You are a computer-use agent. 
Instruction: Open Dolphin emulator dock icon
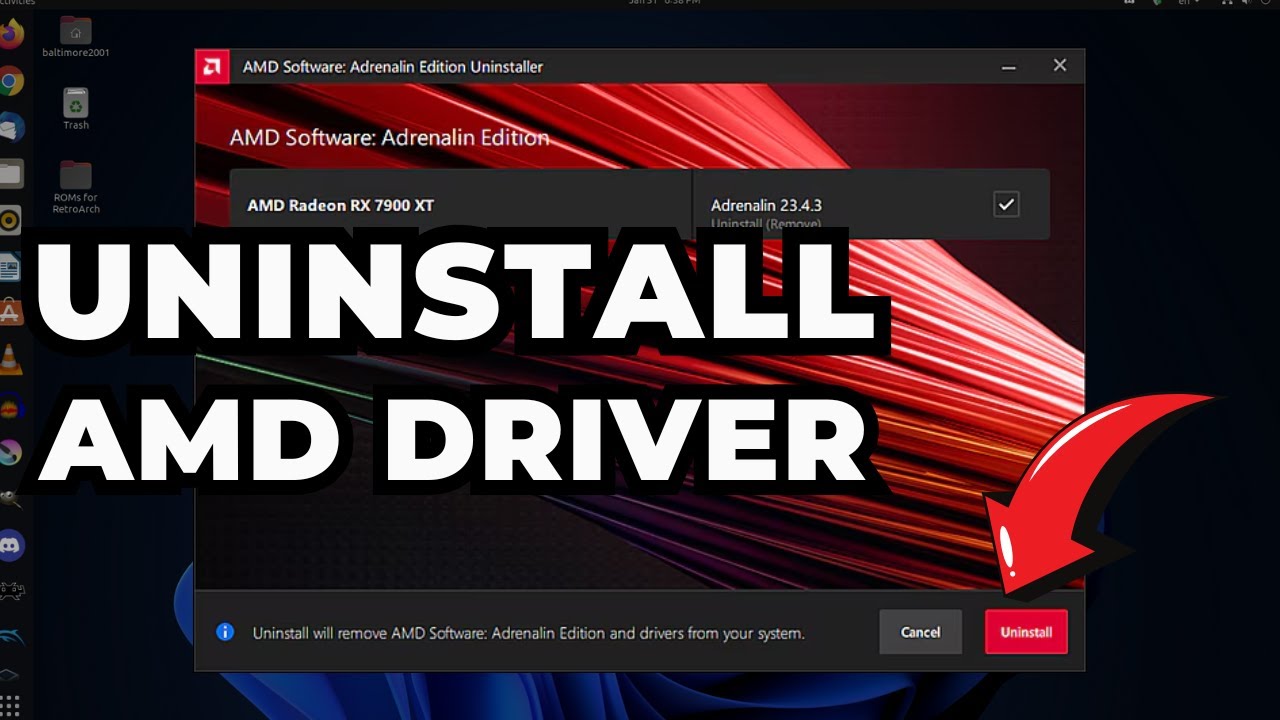11,637
